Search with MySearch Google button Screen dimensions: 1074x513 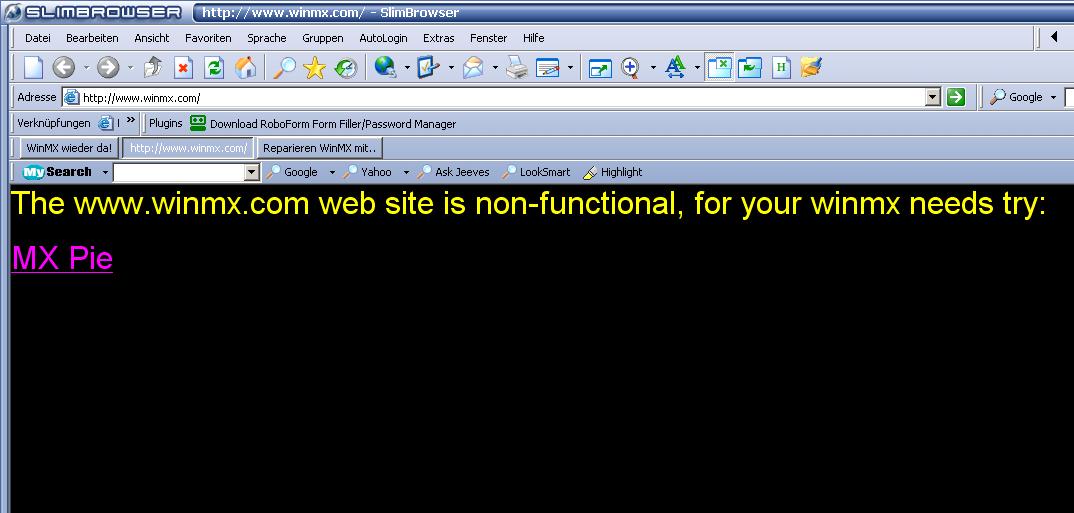(x=293, y=172)
